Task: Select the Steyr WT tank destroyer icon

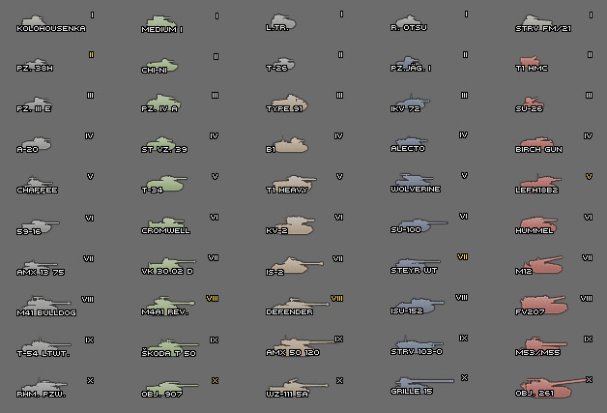Action: pos(417,264)
